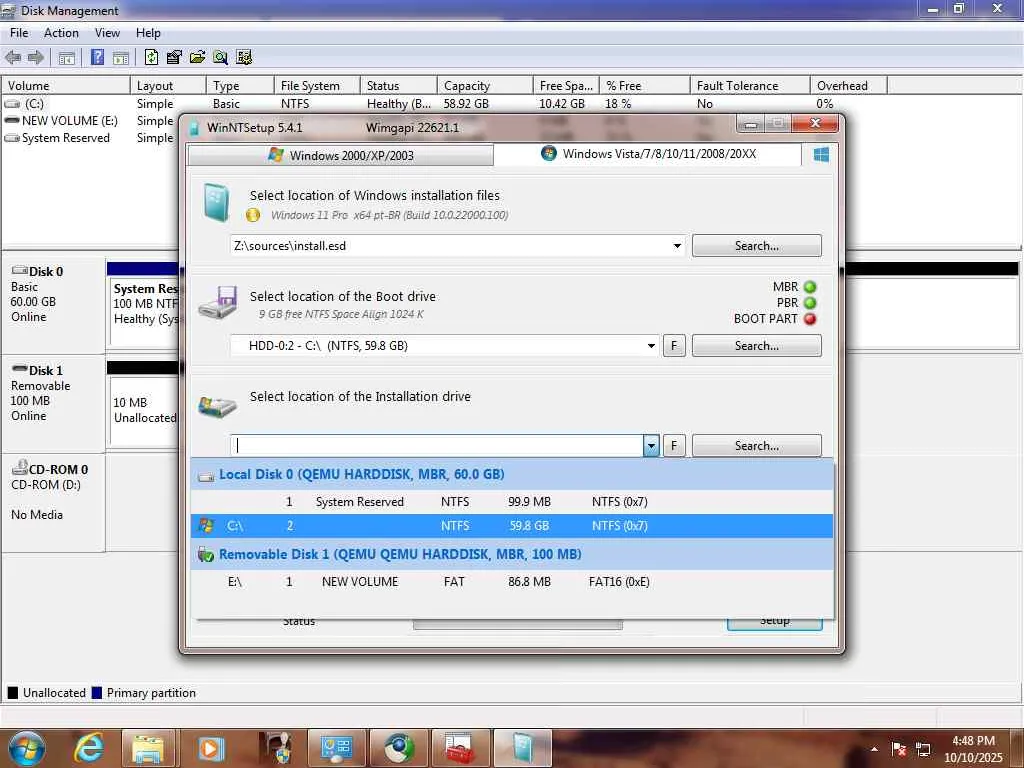The width and height of the screenshot is (1024, 768).
Task: Sort by the File System column header
Action: tap(316, 86)
